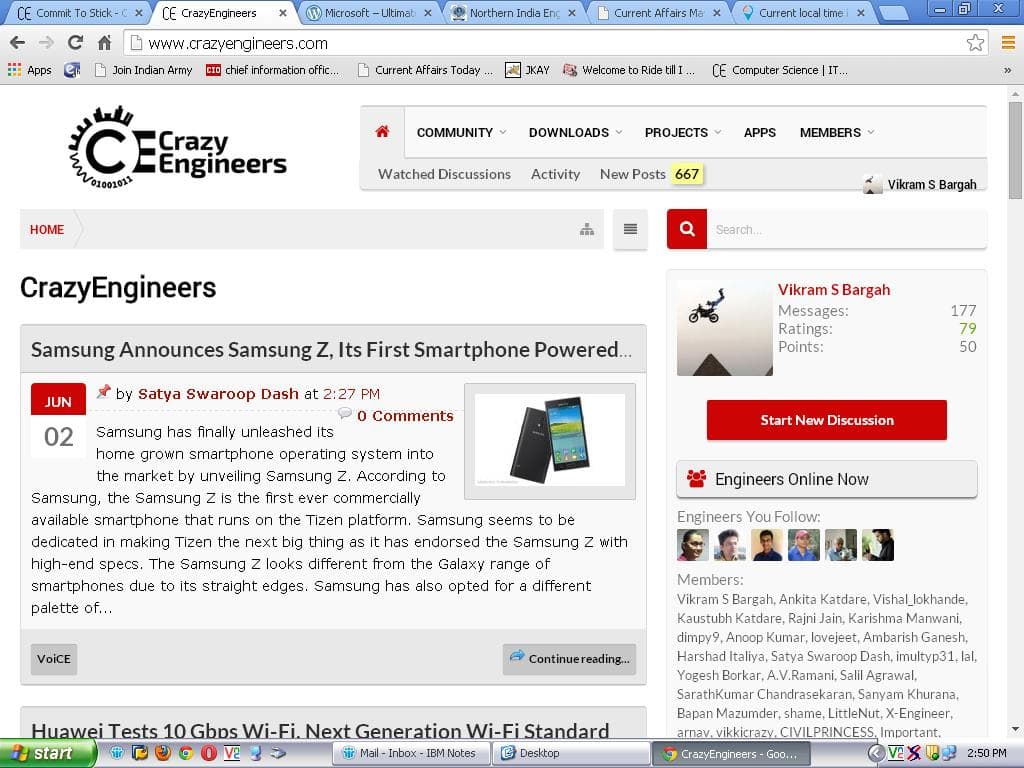Show hidden bookmarks with the overflow chevron
The width and height of the screenshot is (1024, 768).
1008,70
